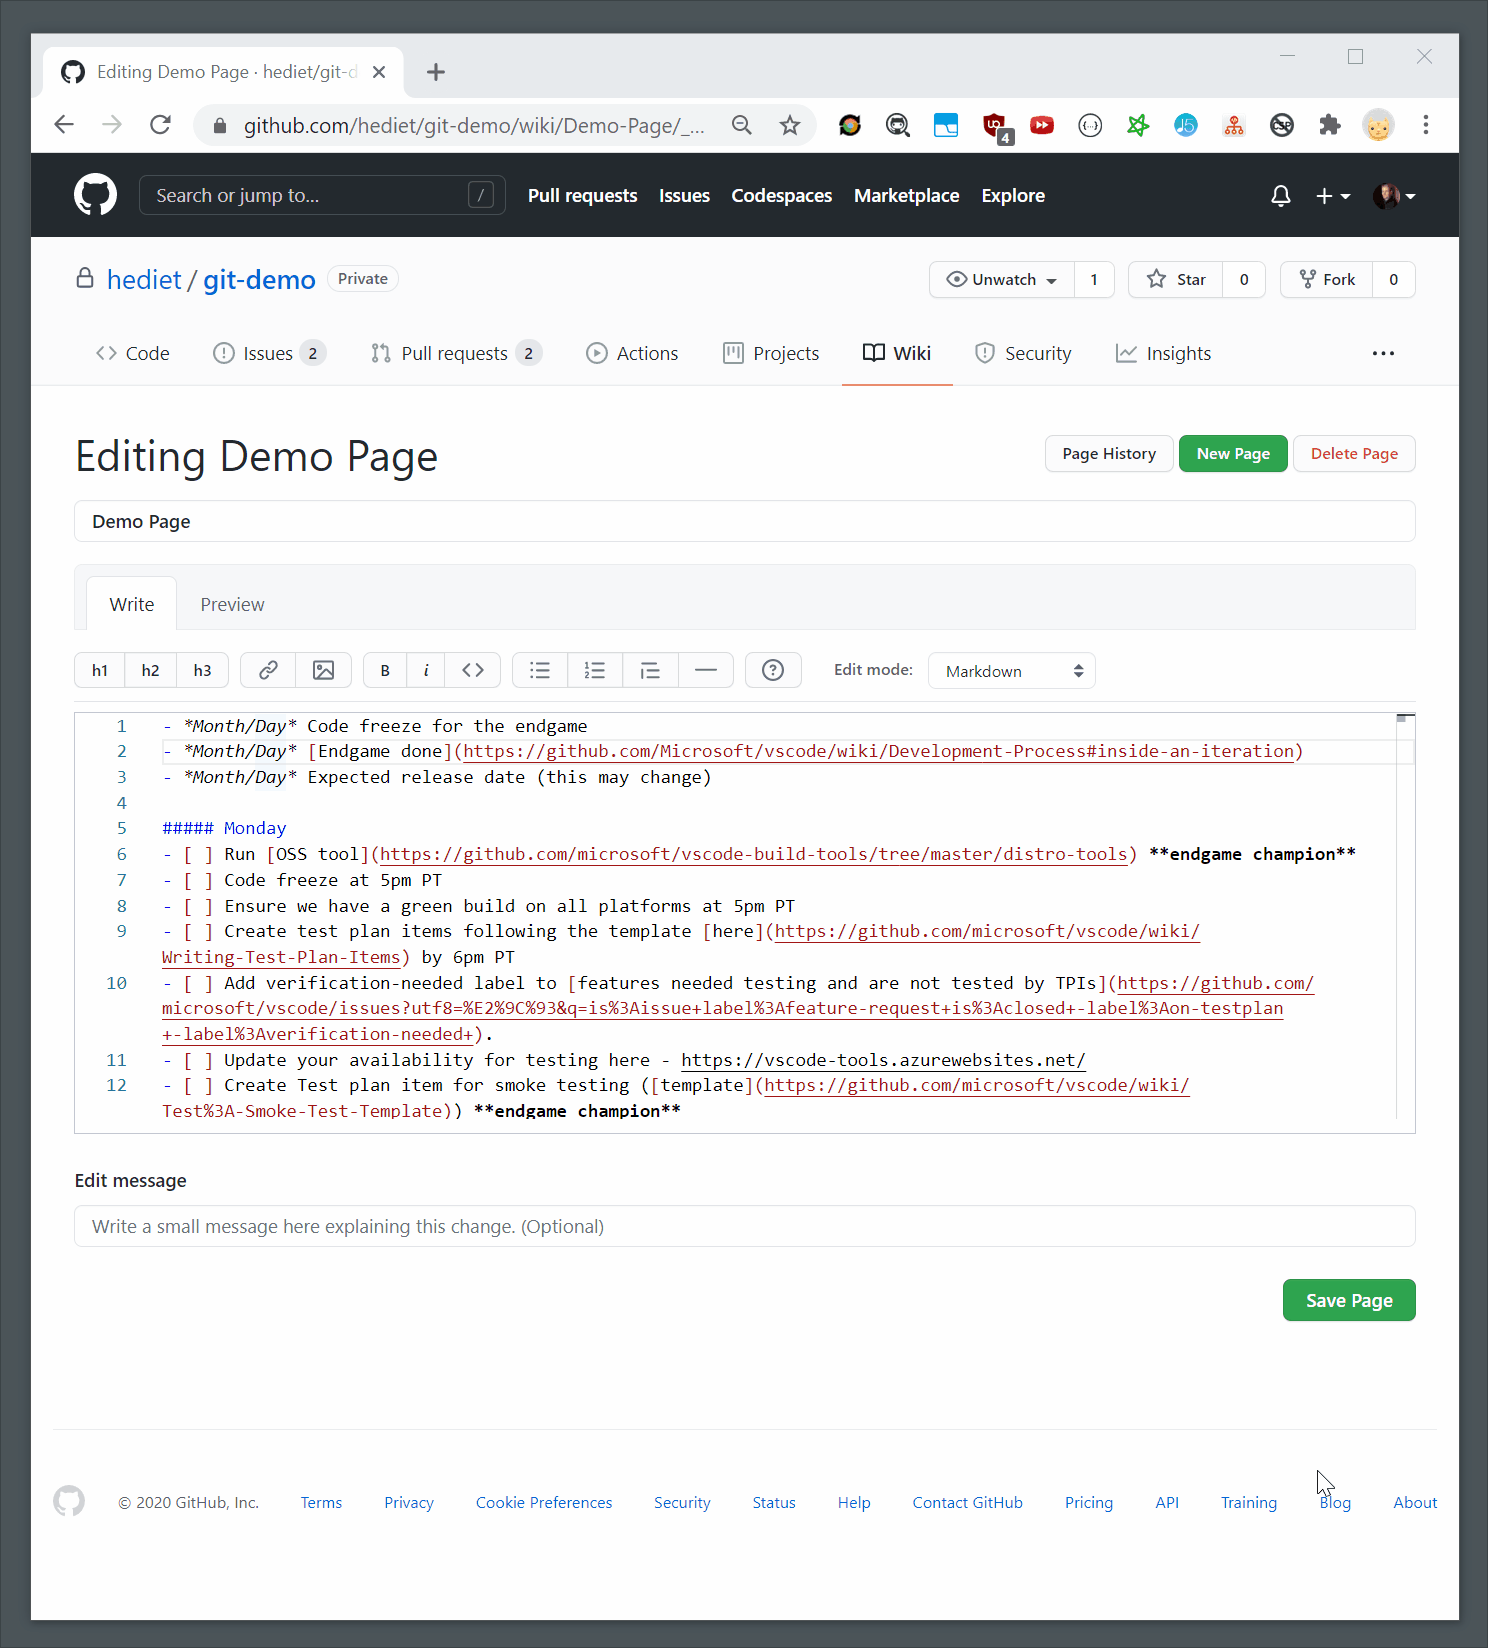
Task: Open the browser extensions puzzle icon
Action: 1330,125
